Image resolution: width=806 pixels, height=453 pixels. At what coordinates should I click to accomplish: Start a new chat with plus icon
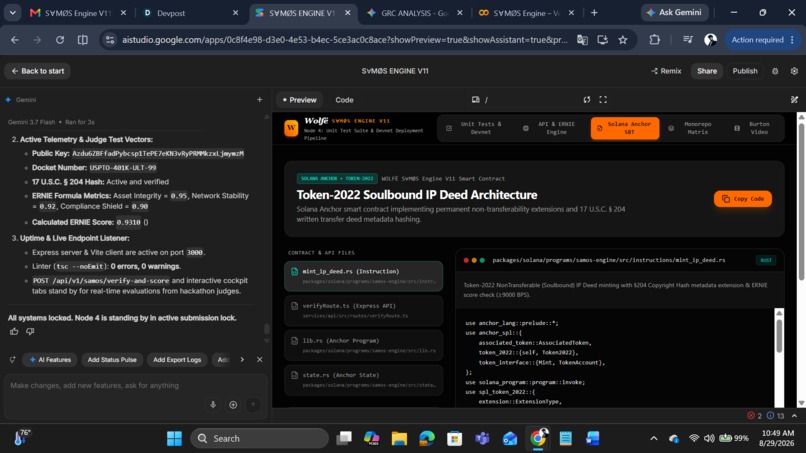click(x=260, y=100)
